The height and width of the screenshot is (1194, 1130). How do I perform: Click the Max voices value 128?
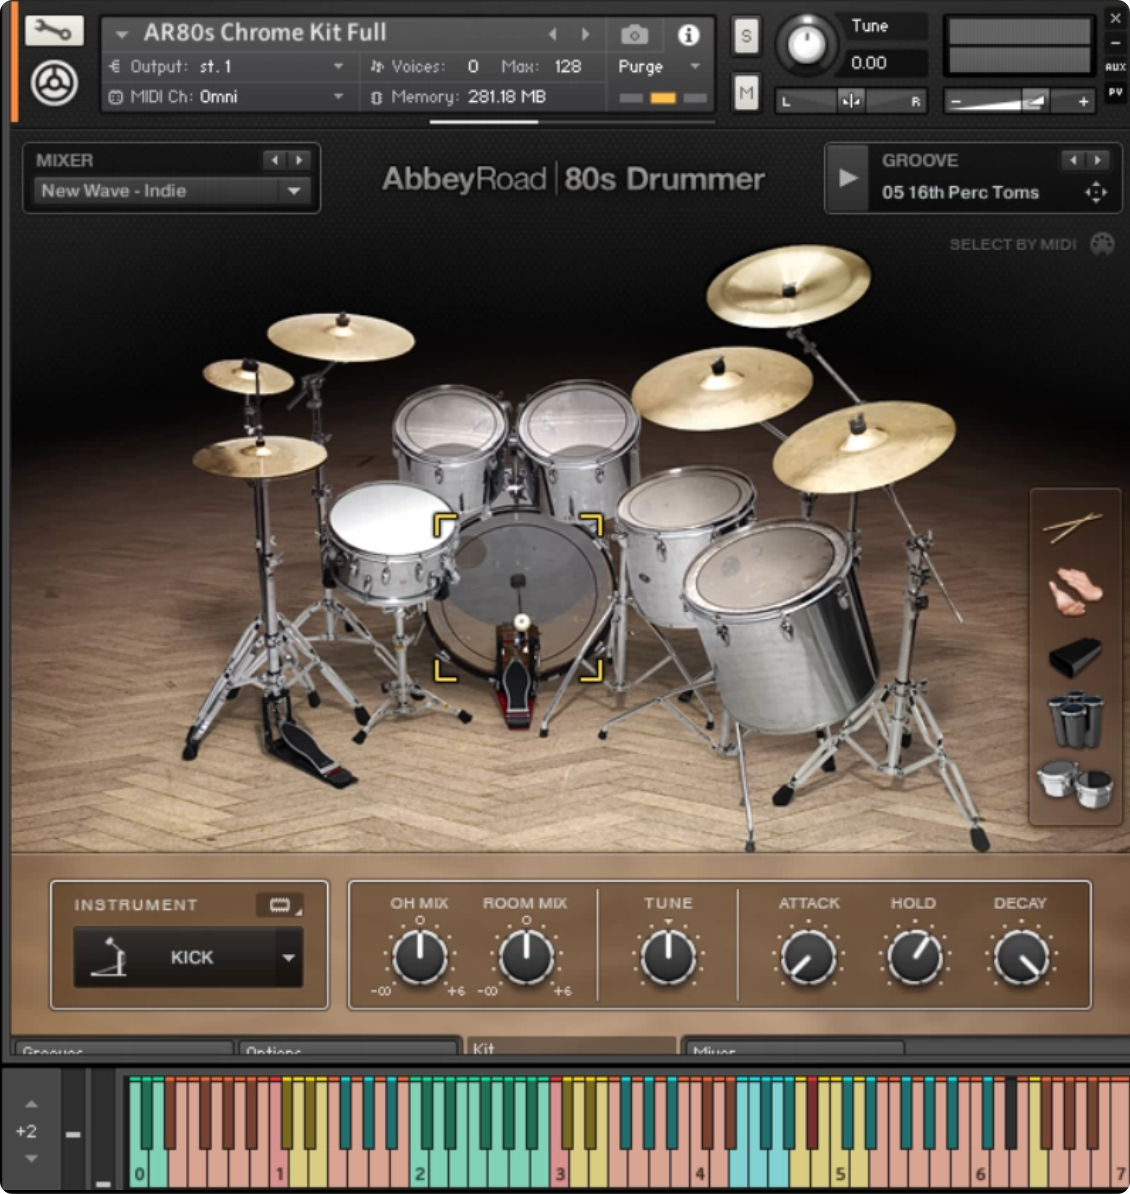point(567,67)
